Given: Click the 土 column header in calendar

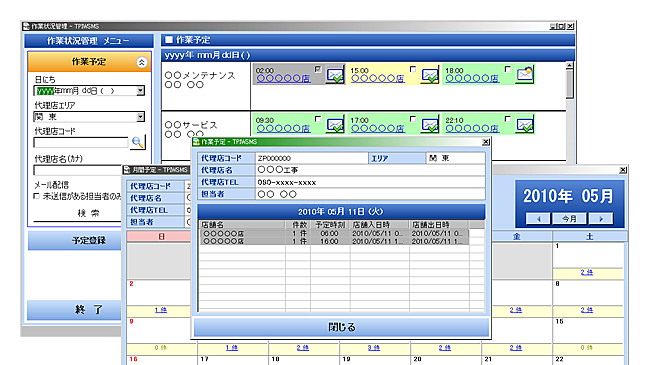Looking at the screenshot, I should (x=589, y=236).
